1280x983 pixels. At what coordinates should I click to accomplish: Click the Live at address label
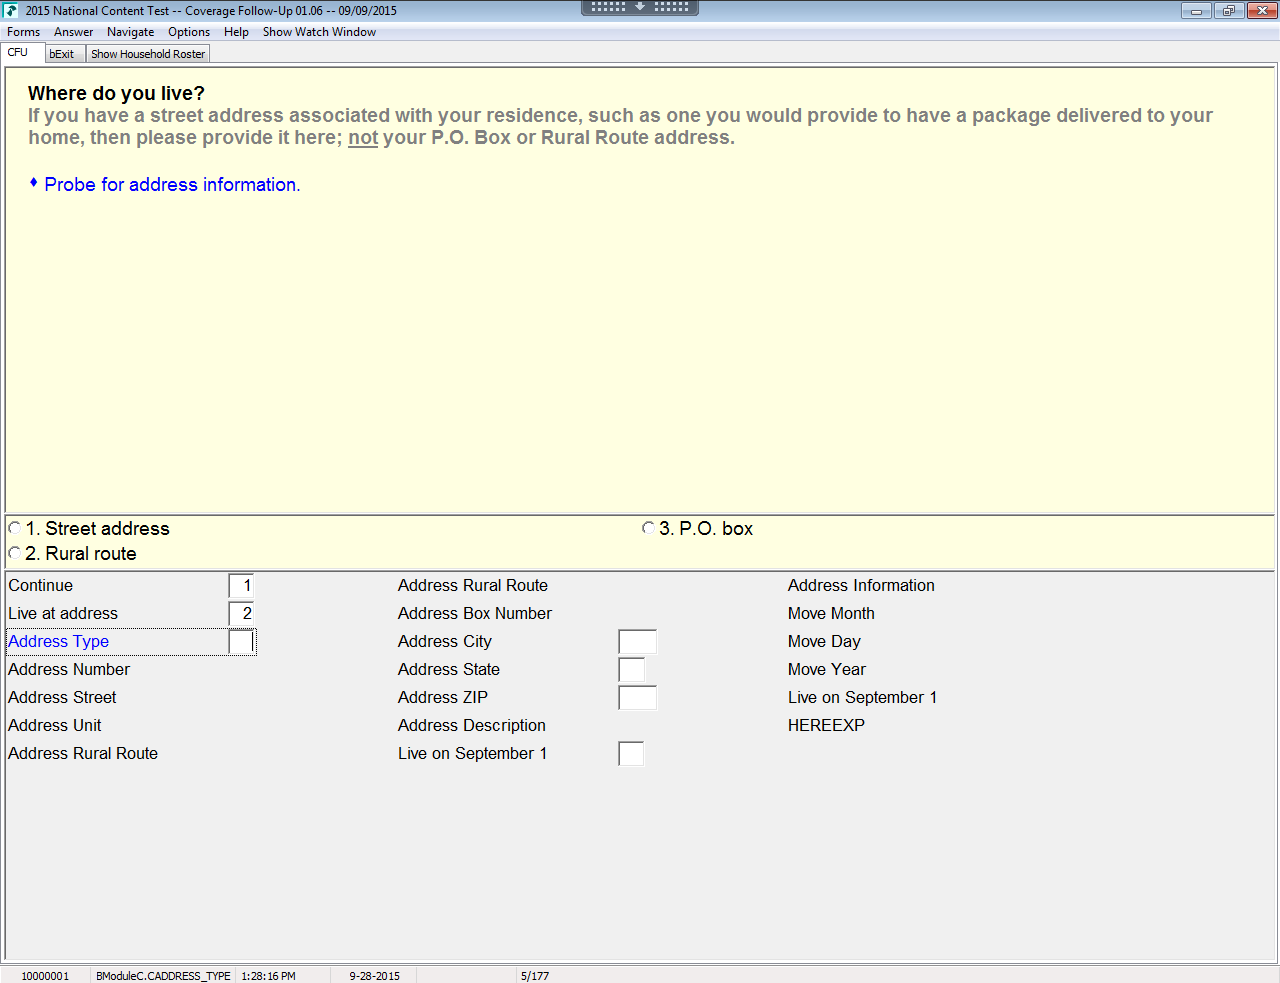63,614
